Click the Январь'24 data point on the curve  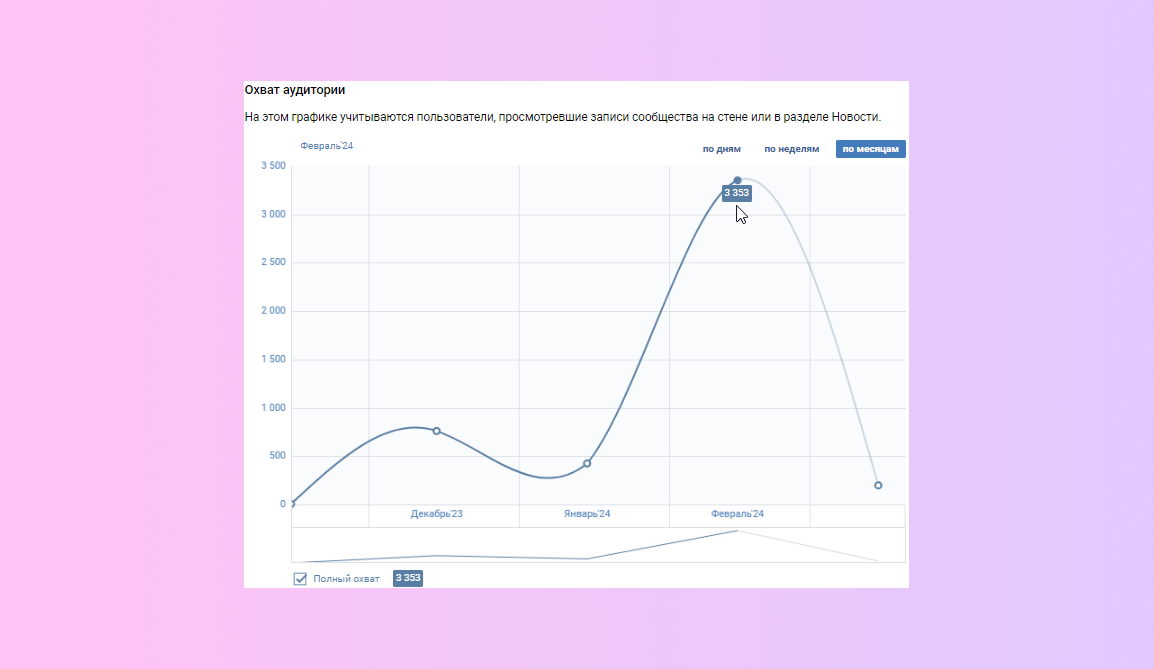pyautogui.click(x=587, y=463)
